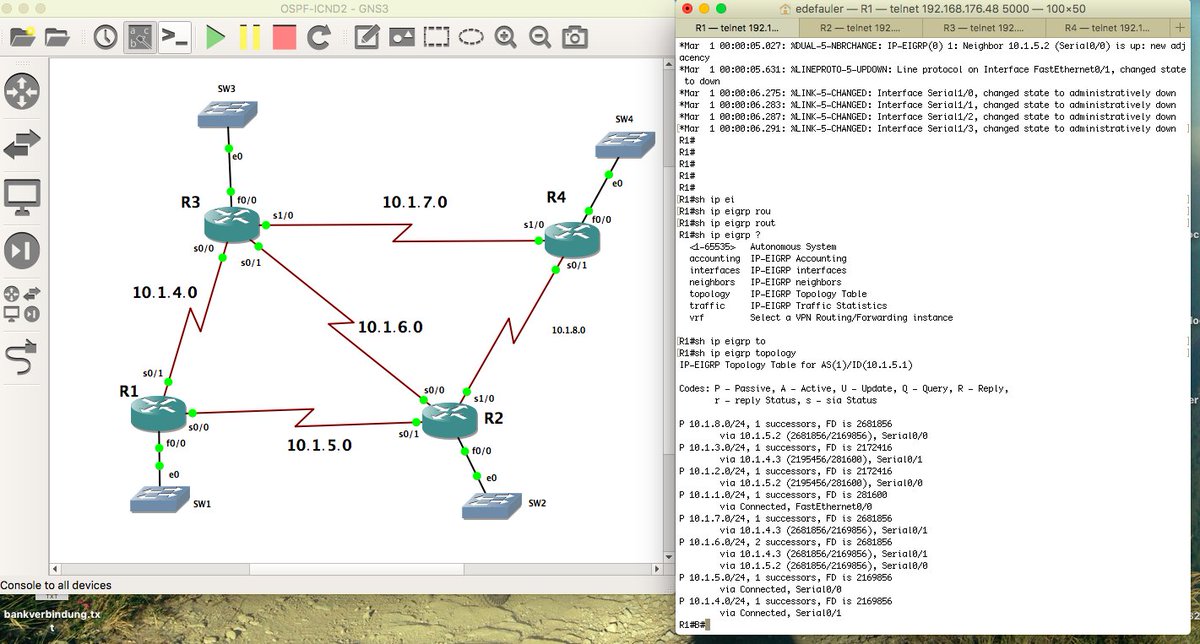Reload all devices with circular arrow icon
Screen dimensions: 1200x644
(x=318, y=37)
